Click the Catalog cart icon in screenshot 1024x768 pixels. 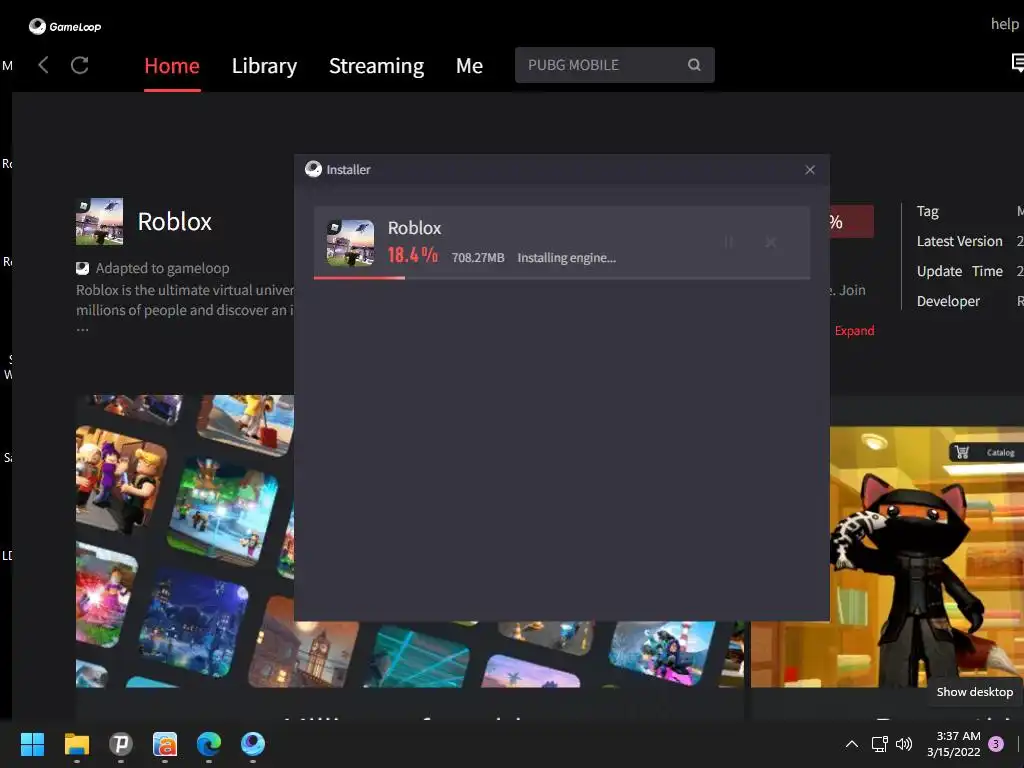pyautogui.click(x=961, y=452)
